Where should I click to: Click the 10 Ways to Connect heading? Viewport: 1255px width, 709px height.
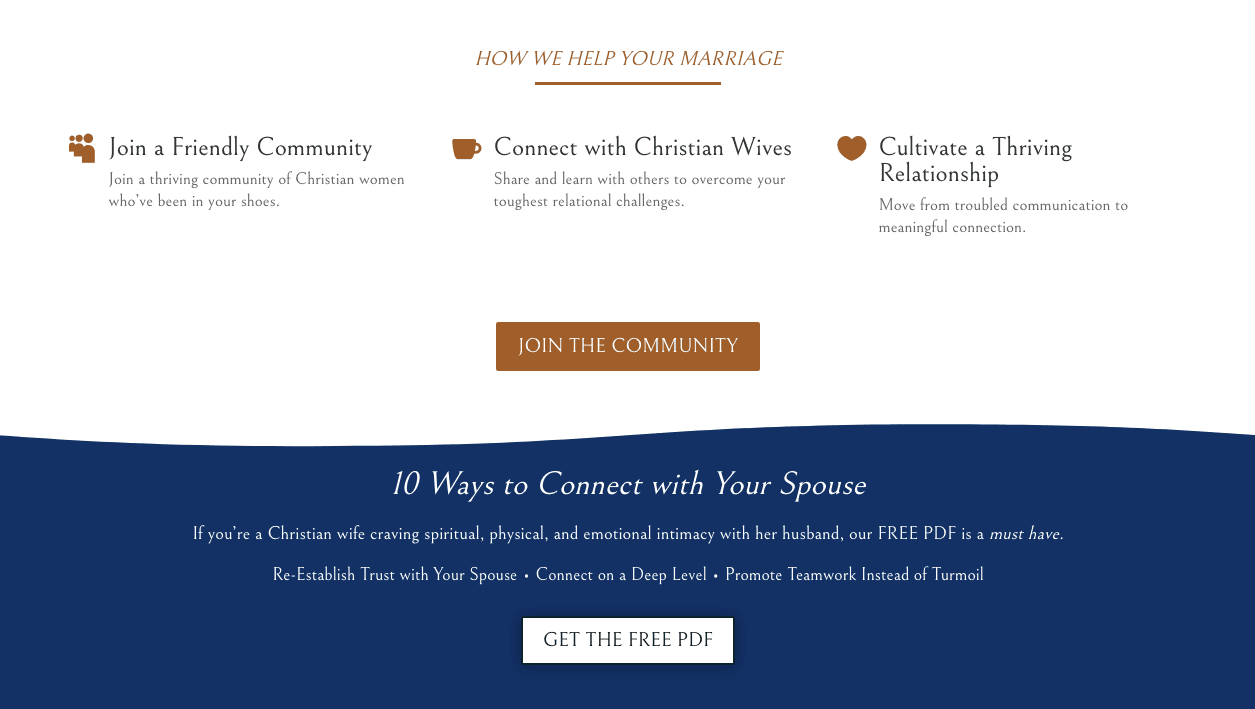coord(628,485)
